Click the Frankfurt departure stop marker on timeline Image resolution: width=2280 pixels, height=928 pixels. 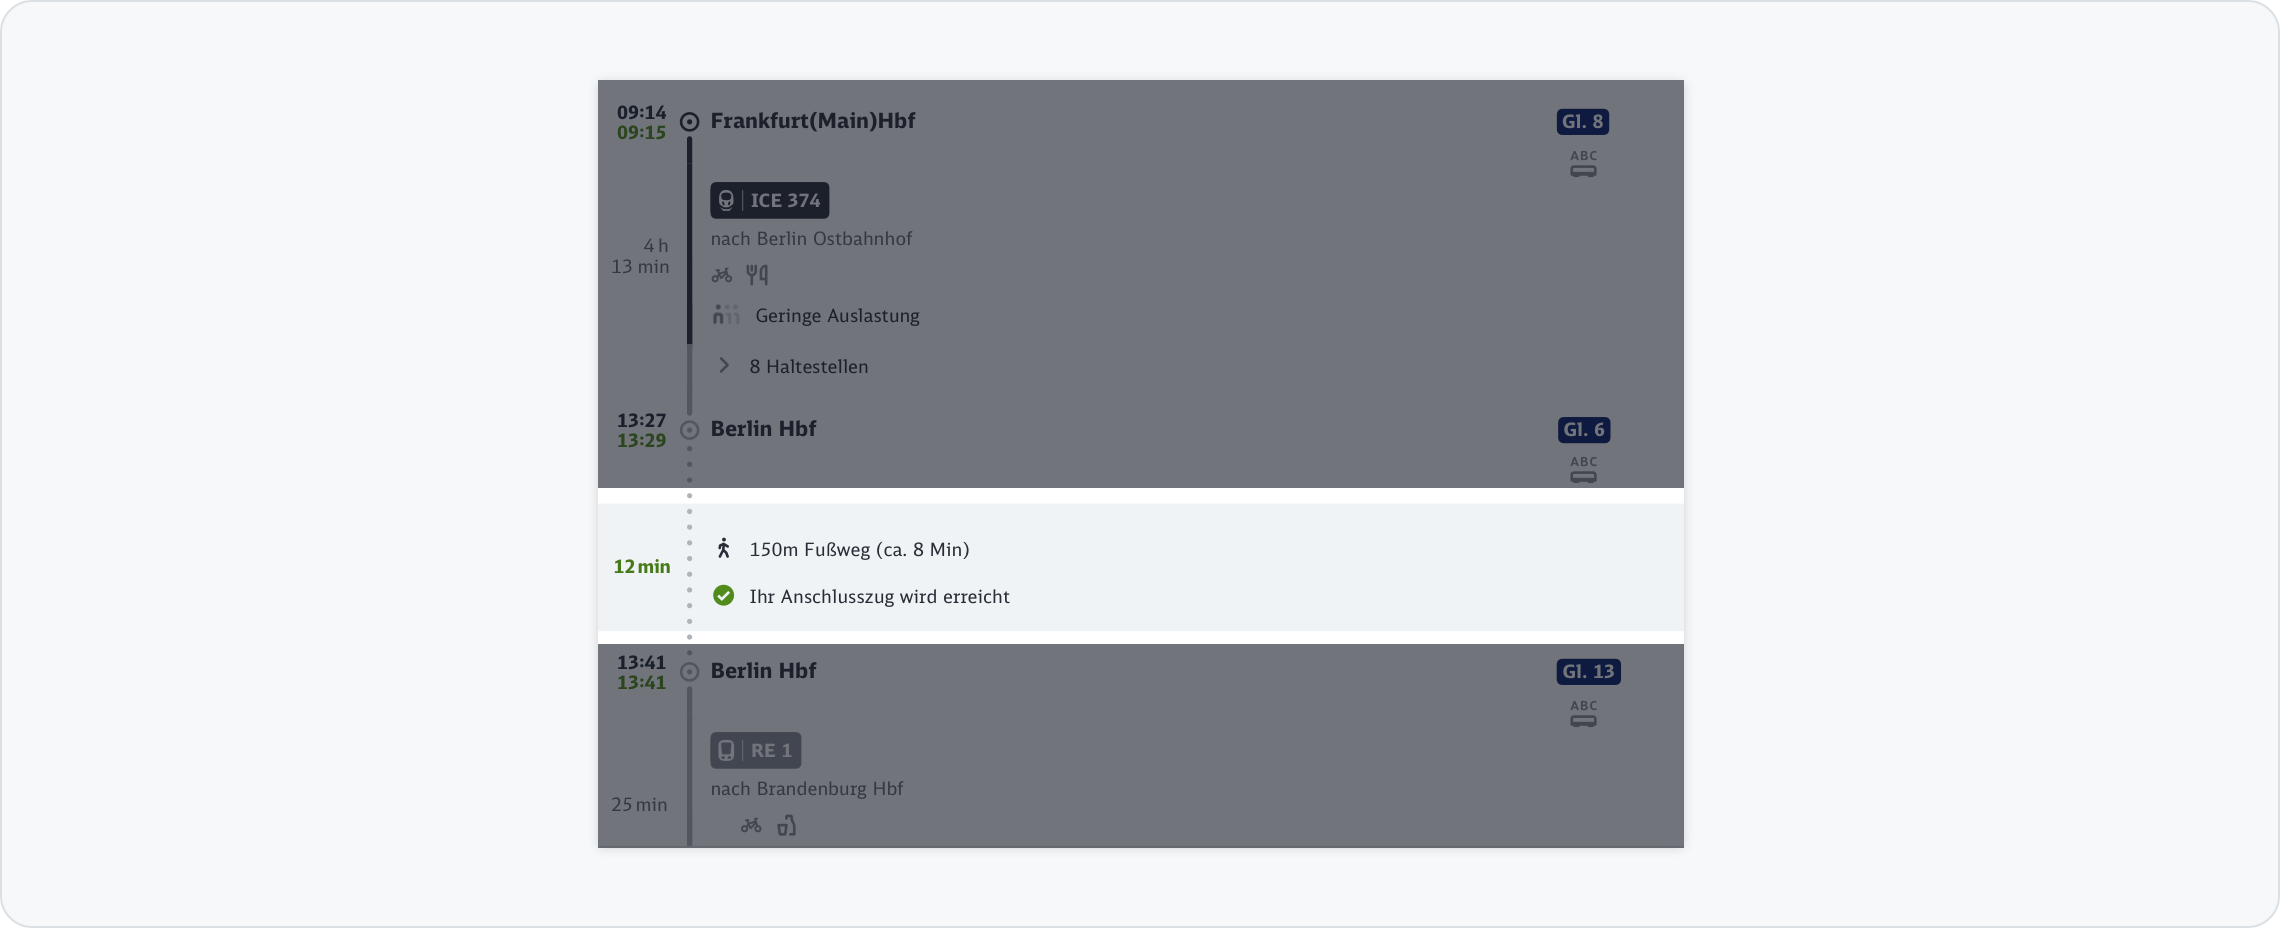[689, 122]
